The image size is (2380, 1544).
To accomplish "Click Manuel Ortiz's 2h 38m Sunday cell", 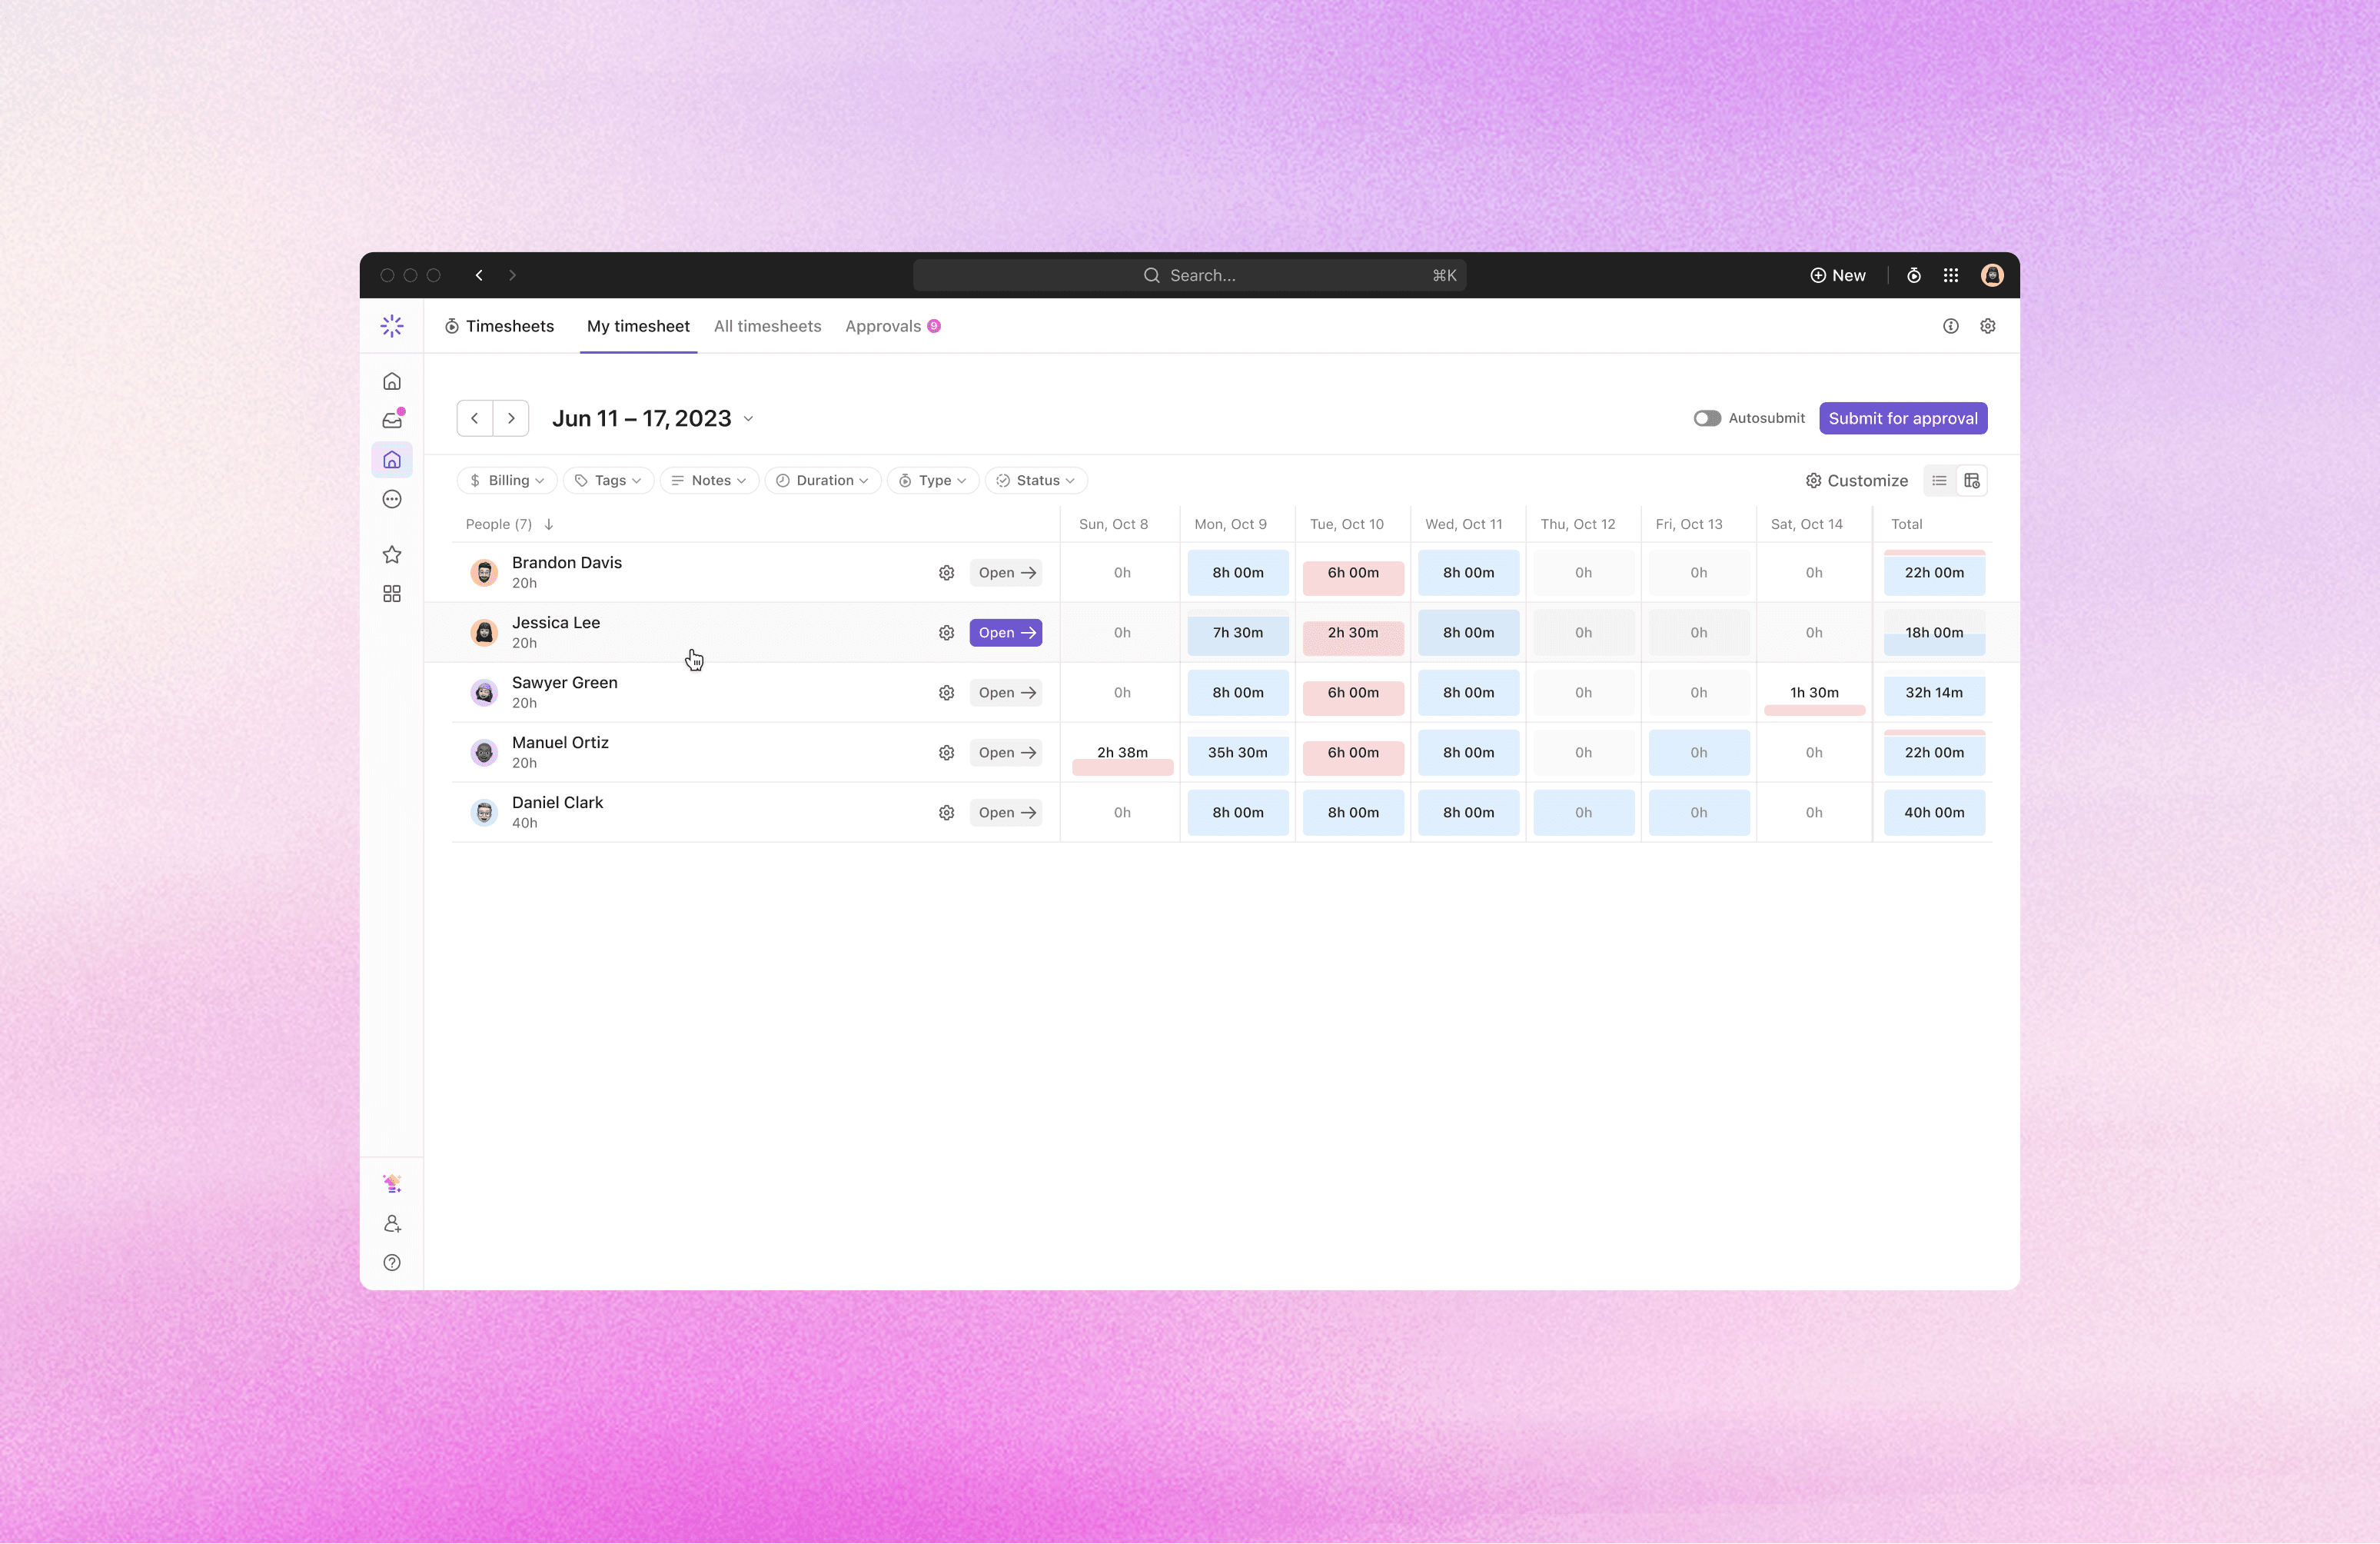I will pyautogui.click(x=1122, y=753).
